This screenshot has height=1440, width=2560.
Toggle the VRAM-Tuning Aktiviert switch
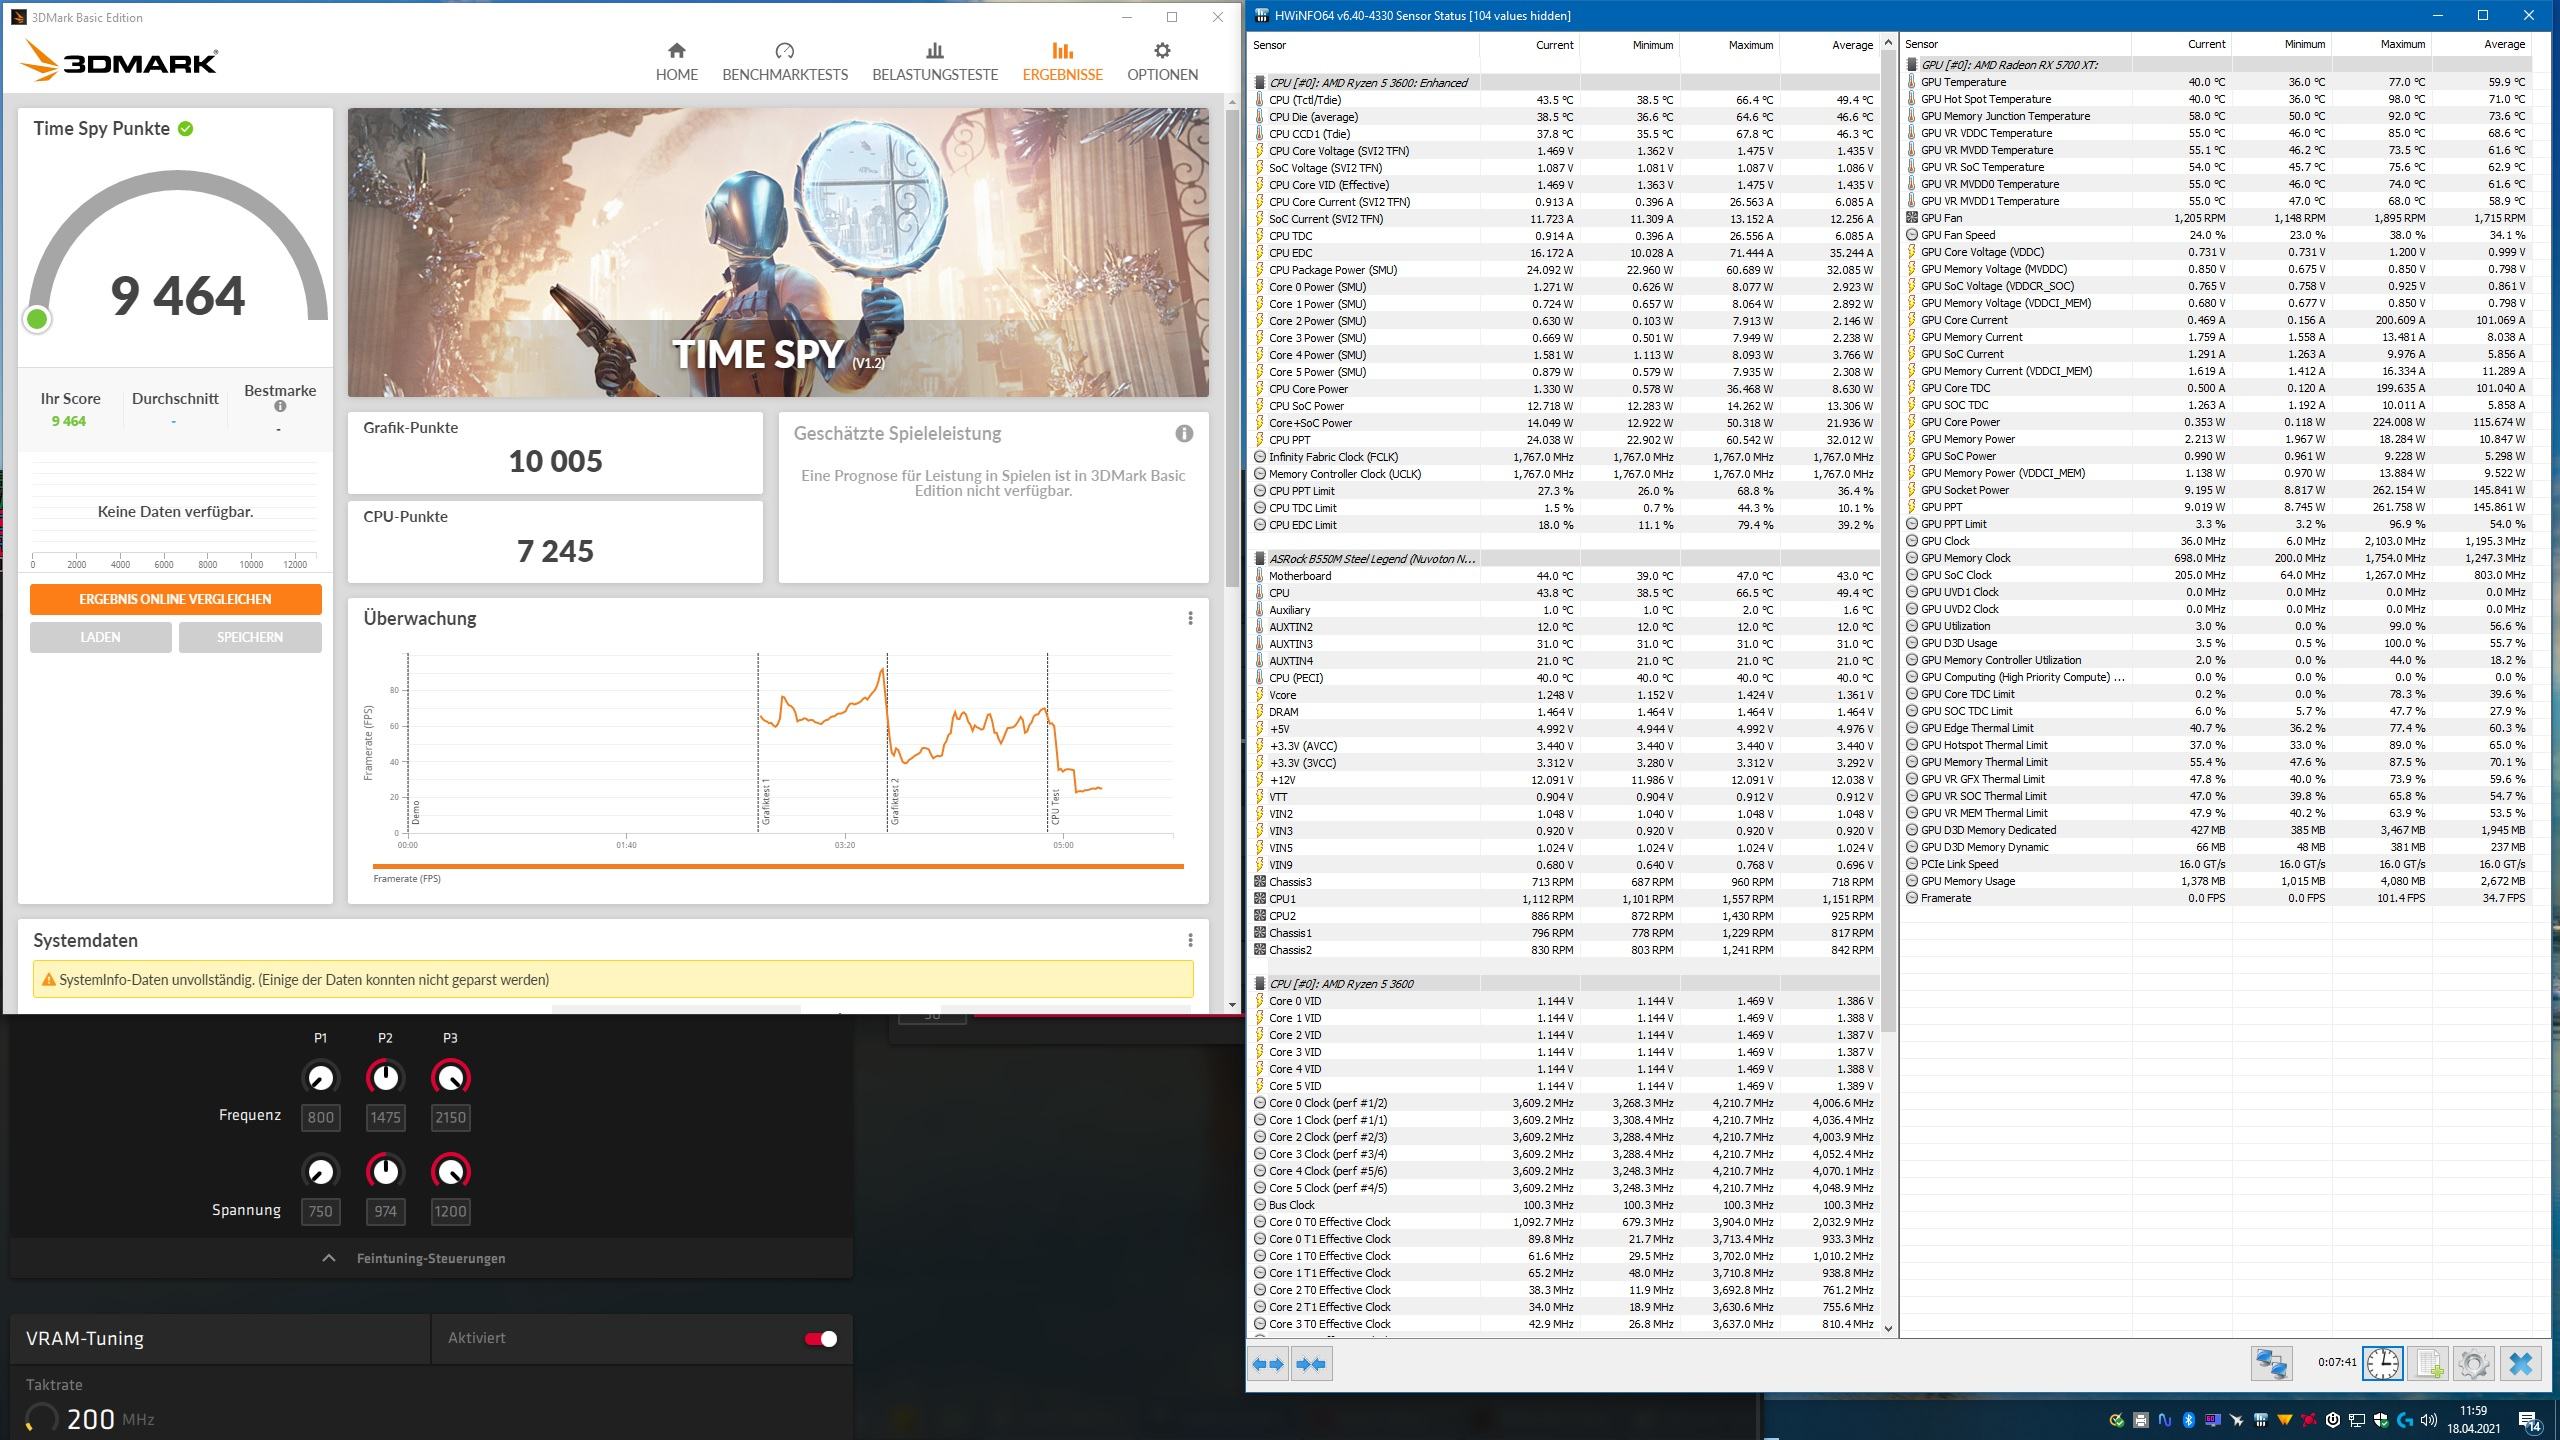[x=821, y=1339]
